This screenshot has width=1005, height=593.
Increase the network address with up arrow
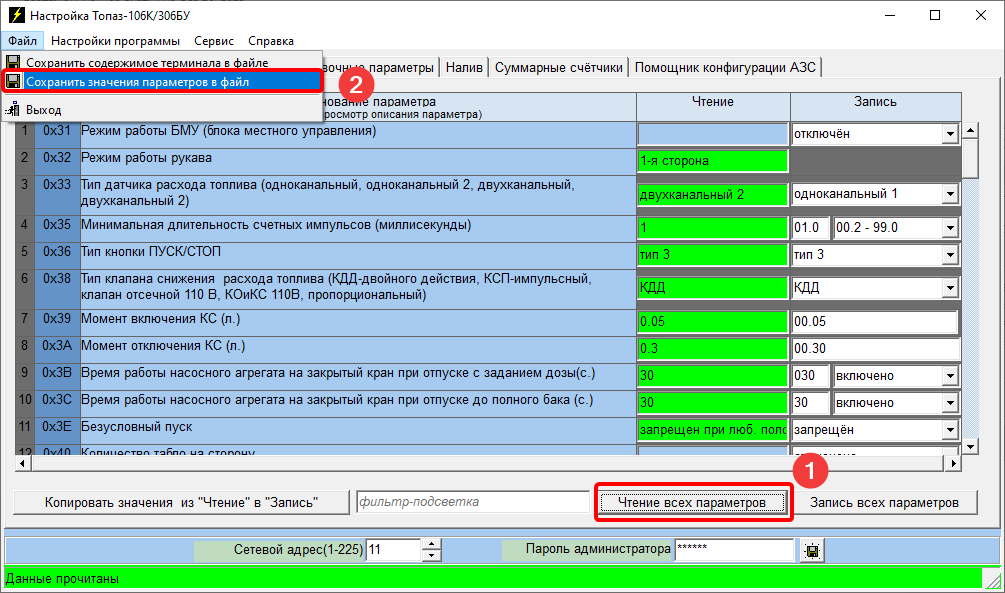[x=431, y=544]
